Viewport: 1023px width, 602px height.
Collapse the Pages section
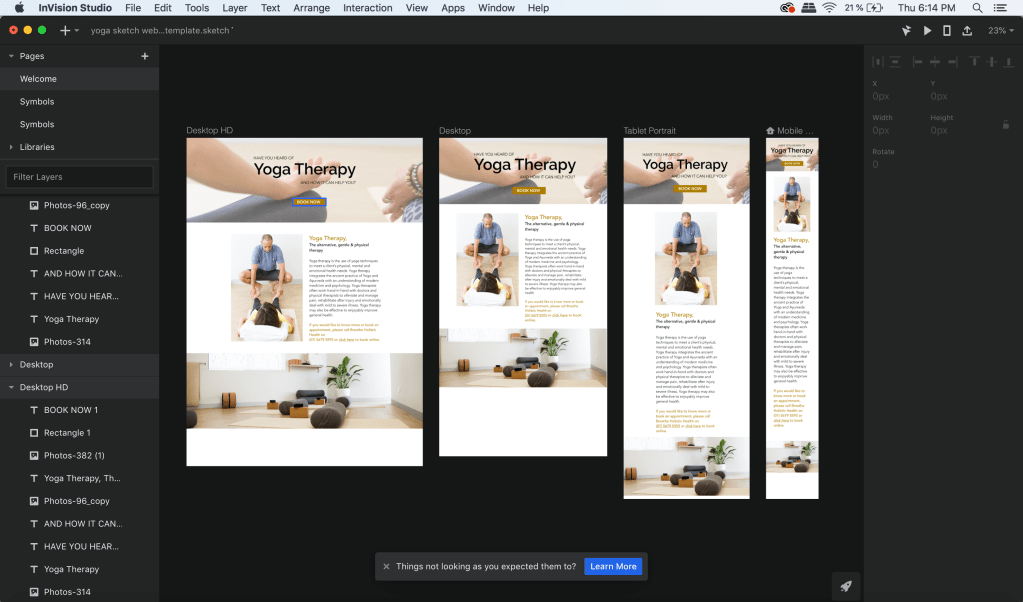(11, 56)
